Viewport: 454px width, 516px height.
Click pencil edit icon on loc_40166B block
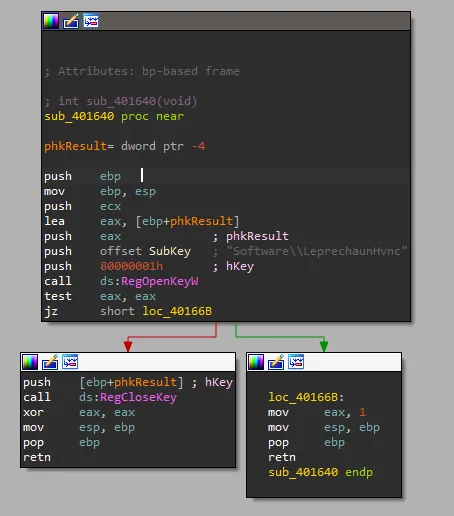point(276,362)
